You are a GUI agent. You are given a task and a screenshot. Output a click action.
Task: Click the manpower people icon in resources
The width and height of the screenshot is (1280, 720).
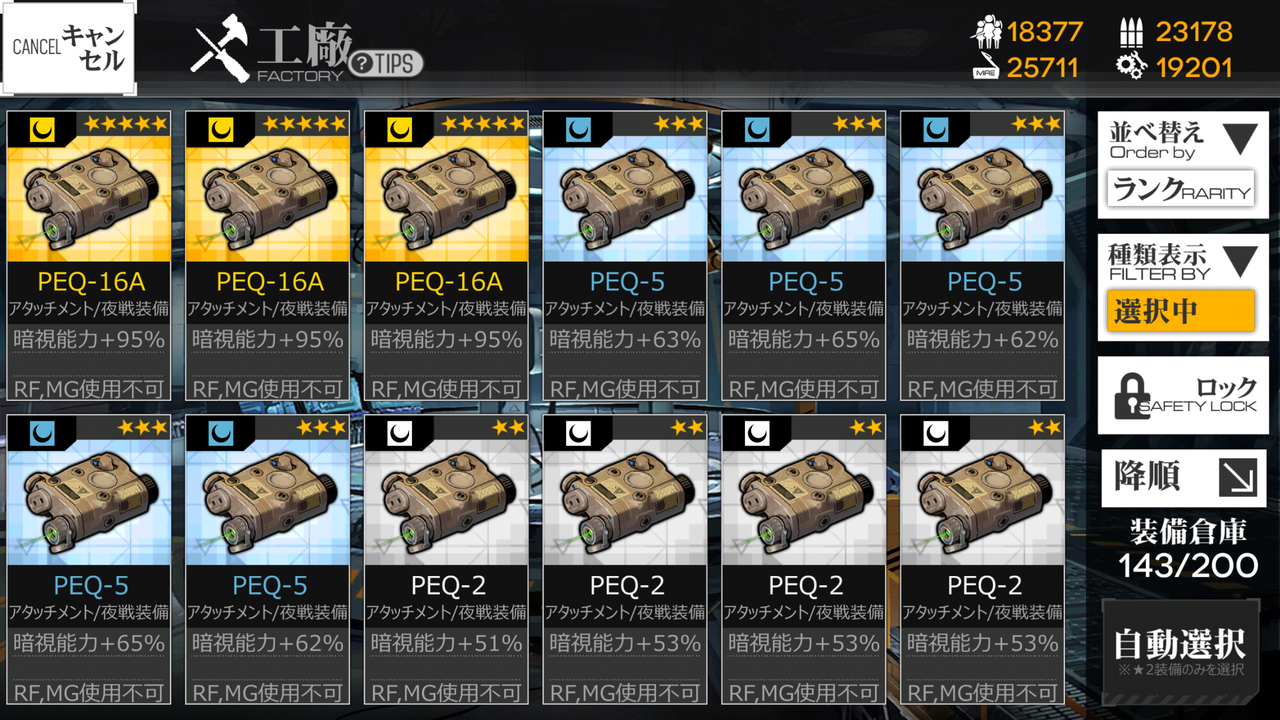point(986,32)
